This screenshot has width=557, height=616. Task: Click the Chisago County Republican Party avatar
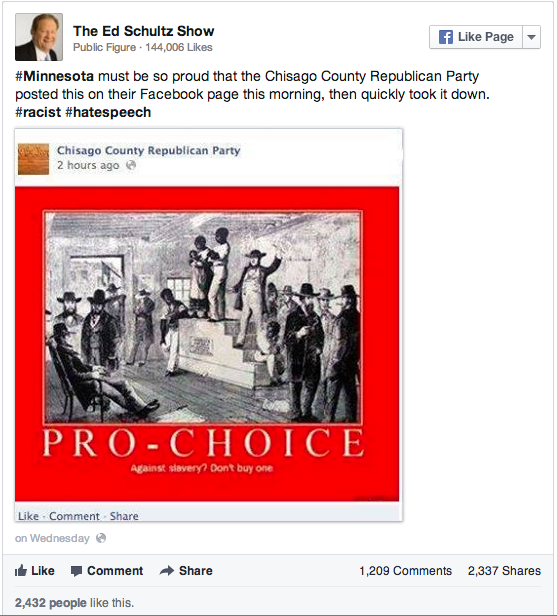33,159
